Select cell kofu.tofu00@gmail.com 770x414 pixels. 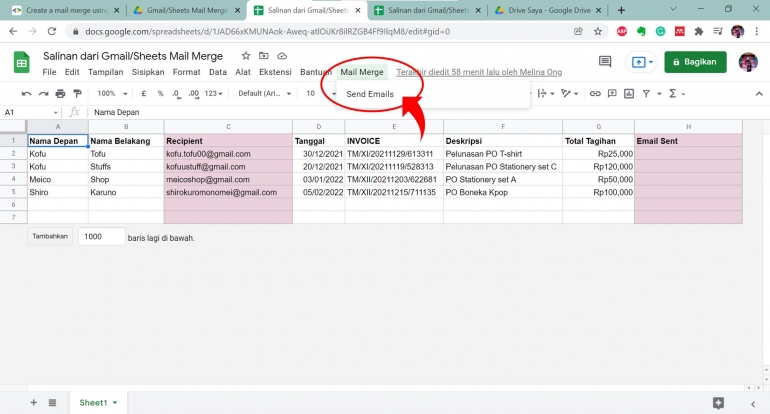(x=228, y=154)
